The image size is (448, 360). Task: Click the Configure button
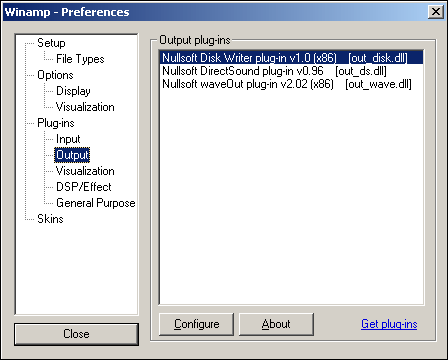click(196, 324)
